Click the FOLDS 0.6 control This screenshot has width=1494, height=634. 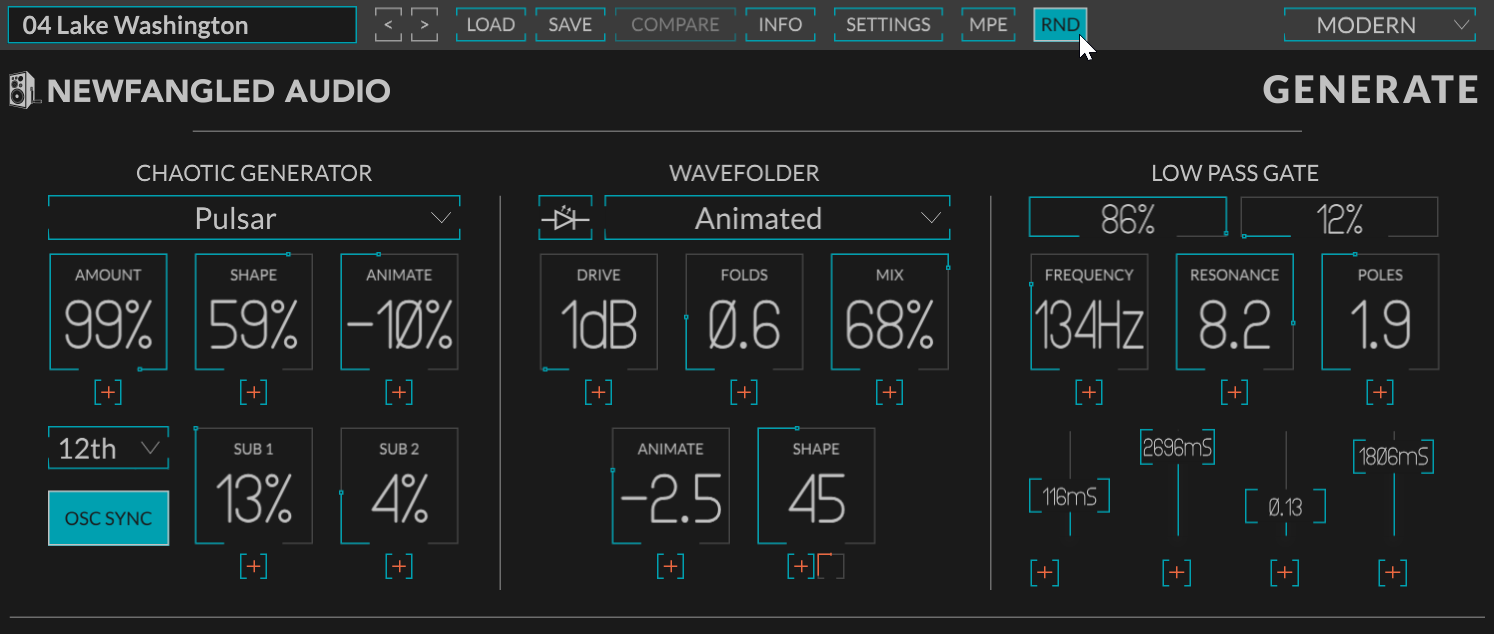(744, 312)
